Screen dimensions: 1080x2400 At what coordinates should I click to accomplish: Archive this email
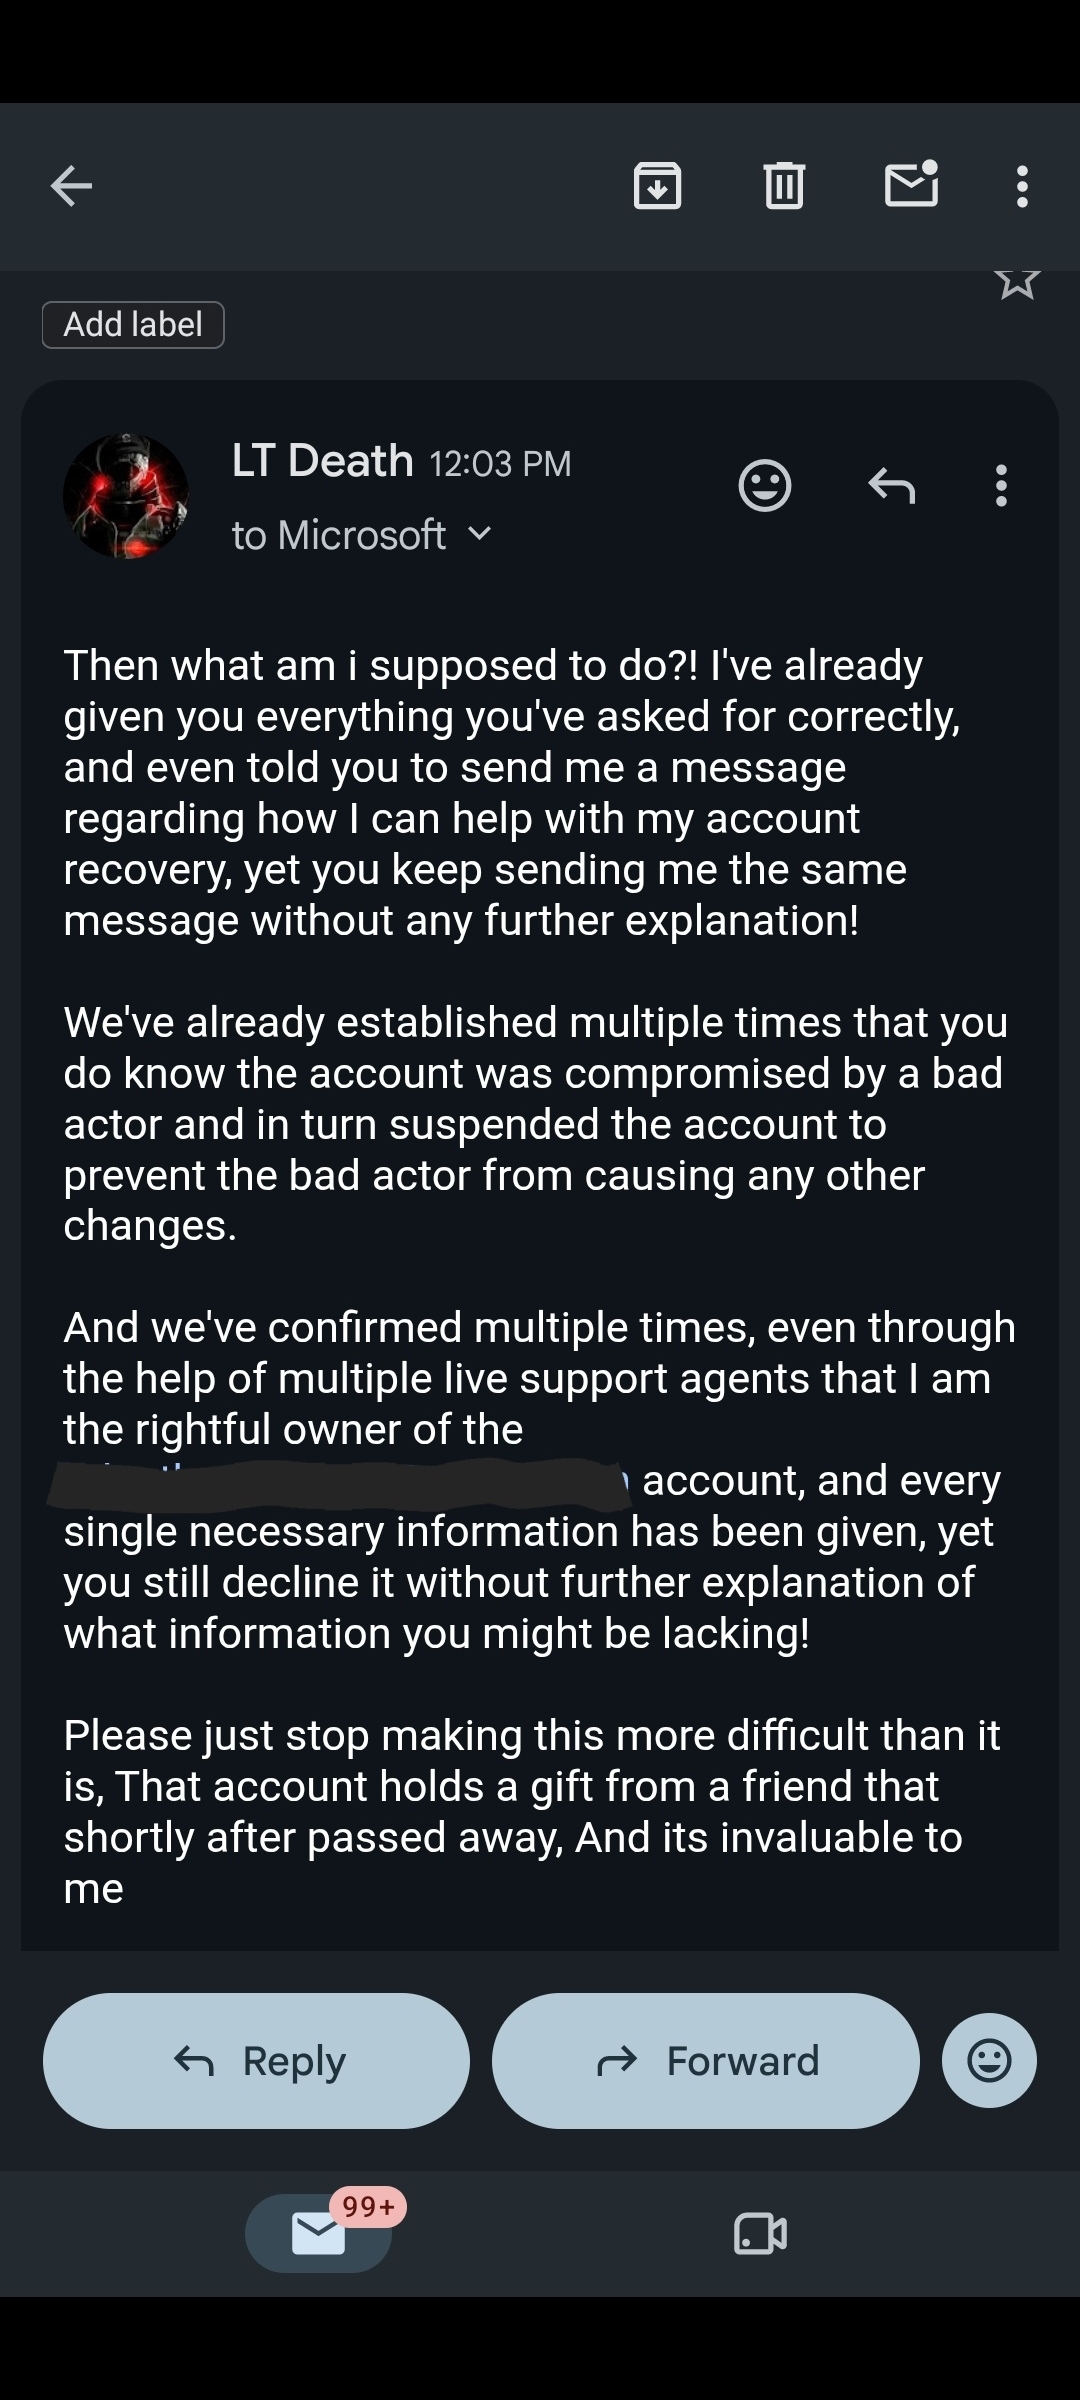pos(657,185)
